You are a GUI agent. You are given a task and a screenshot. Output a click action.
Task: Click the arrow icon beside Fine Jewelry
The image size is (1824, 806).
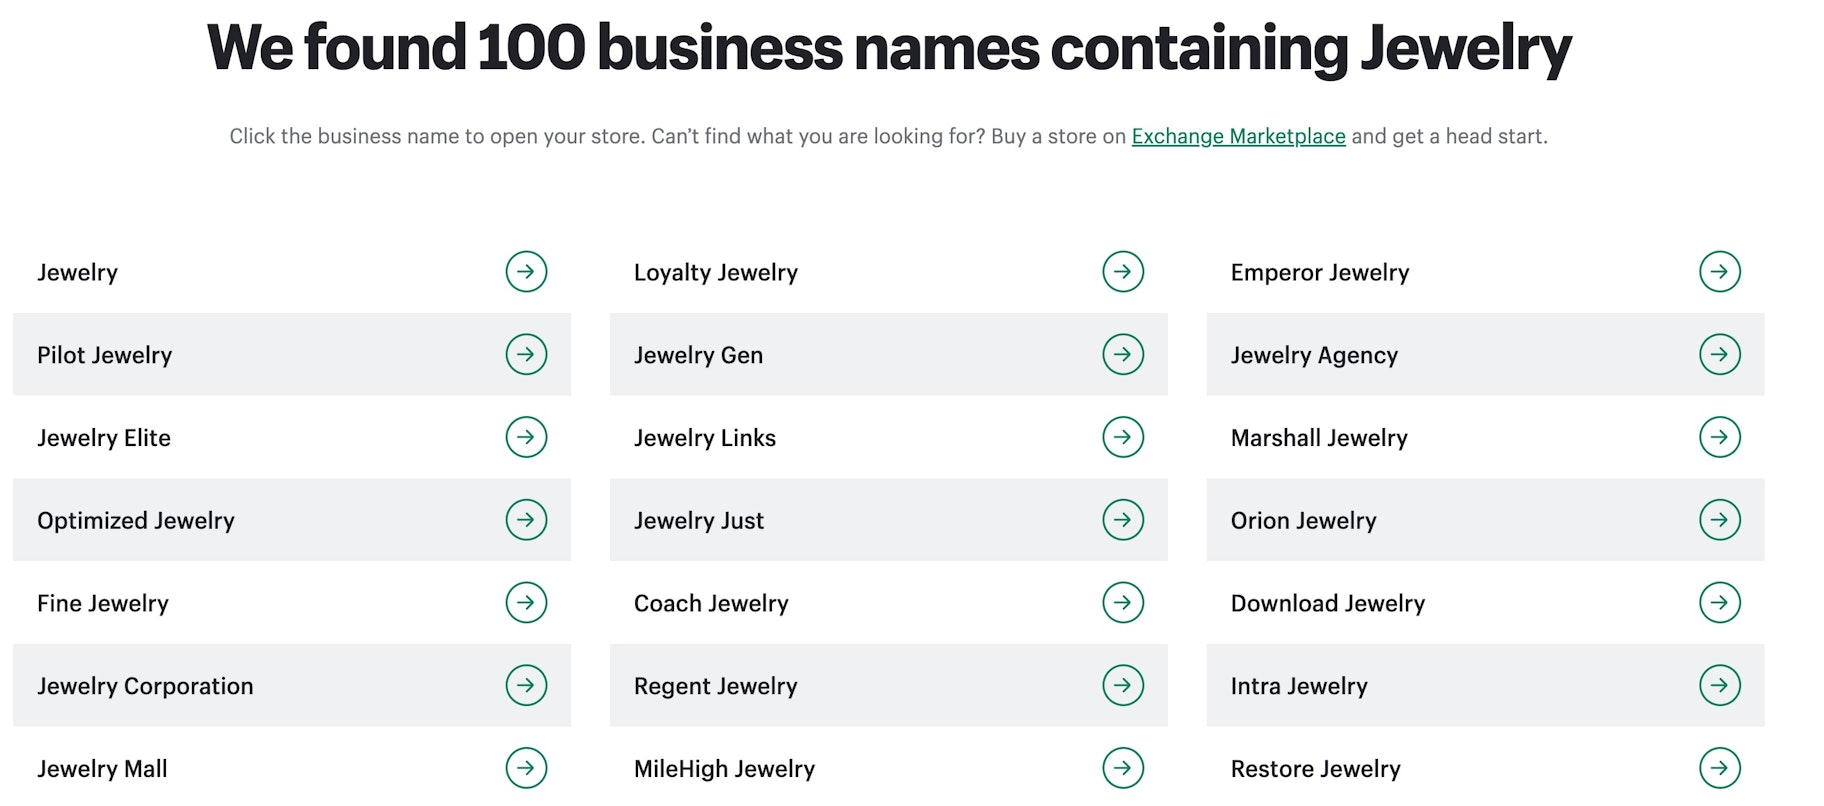(526, 602)
